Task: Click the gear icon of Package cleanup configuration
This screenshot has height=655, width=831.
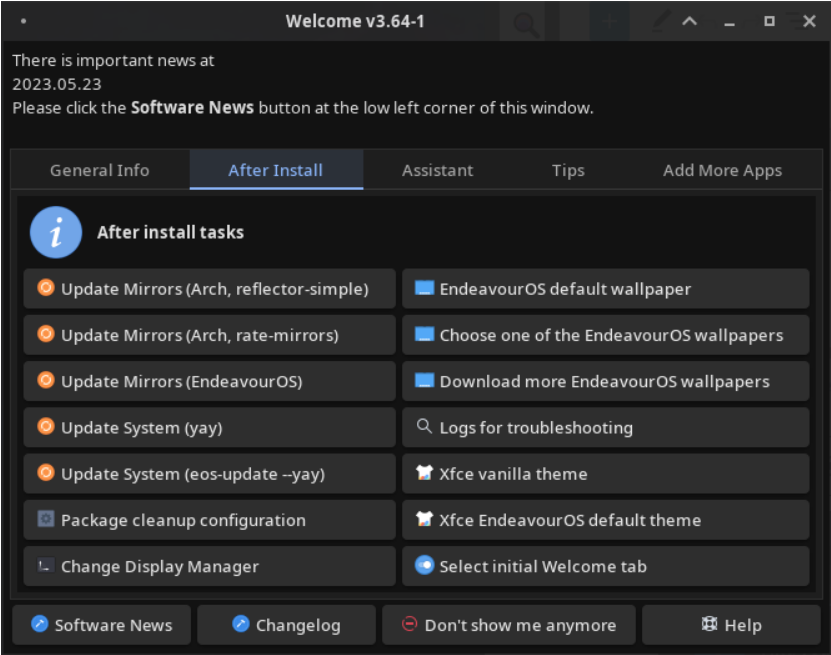Action: point(46,519)
